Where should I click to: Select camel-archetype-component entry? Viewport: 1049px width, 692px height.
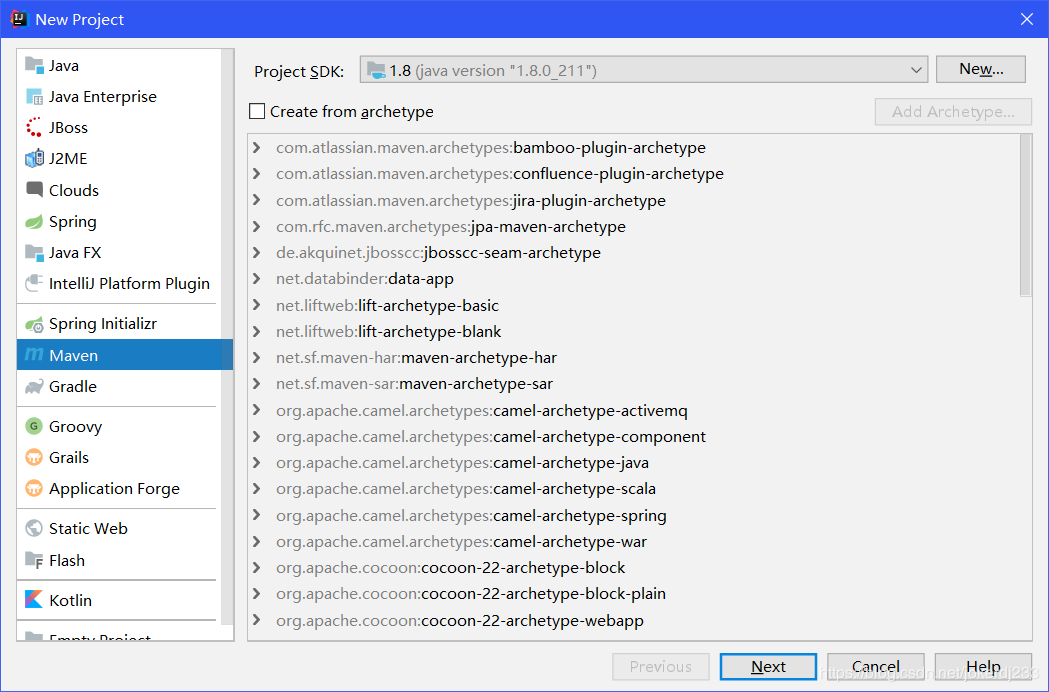(x=490, y=436)
